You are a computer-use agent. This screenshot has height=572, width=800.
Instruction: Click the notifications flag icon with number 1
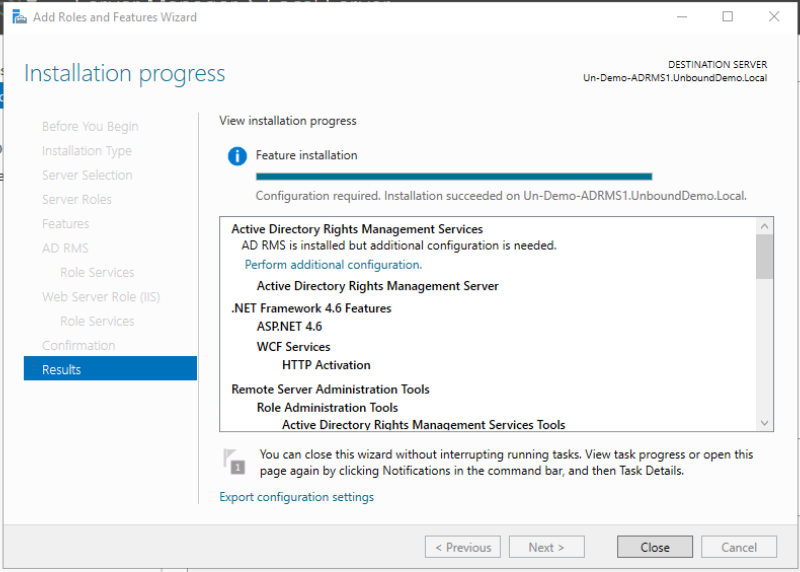(234, 461)
